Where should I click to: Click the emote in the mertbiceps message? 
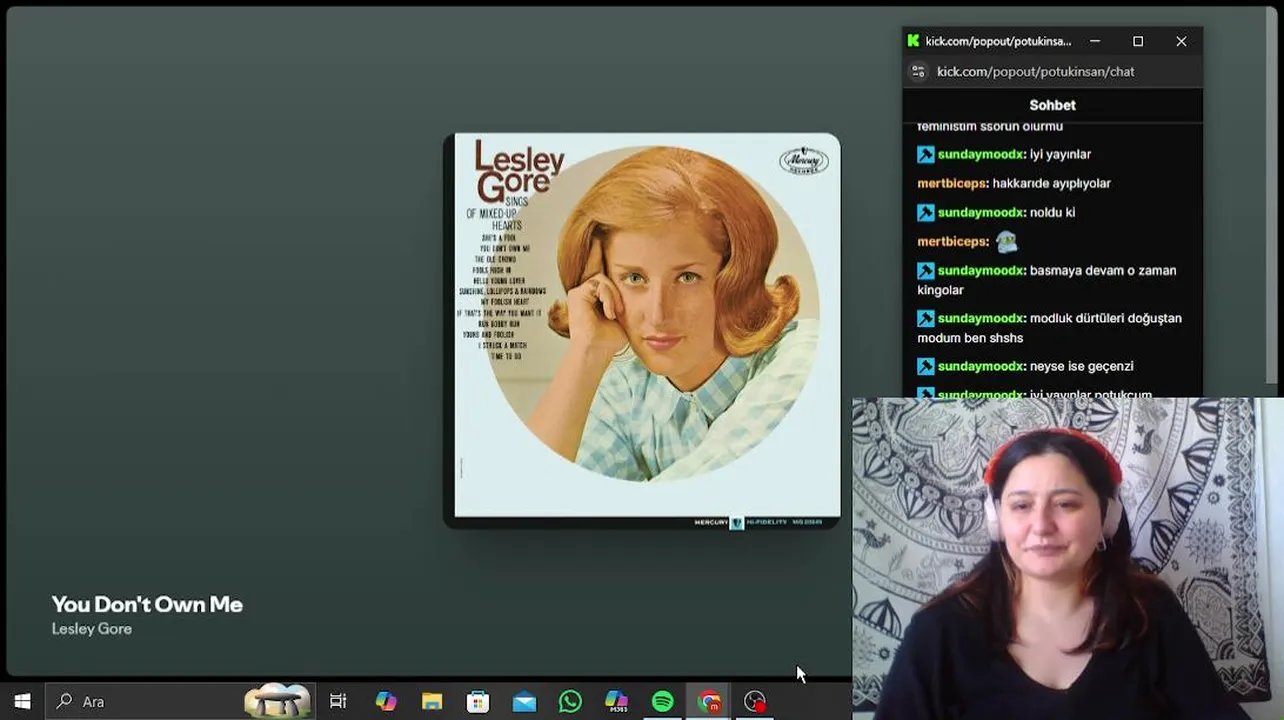tap(1006, 241)
